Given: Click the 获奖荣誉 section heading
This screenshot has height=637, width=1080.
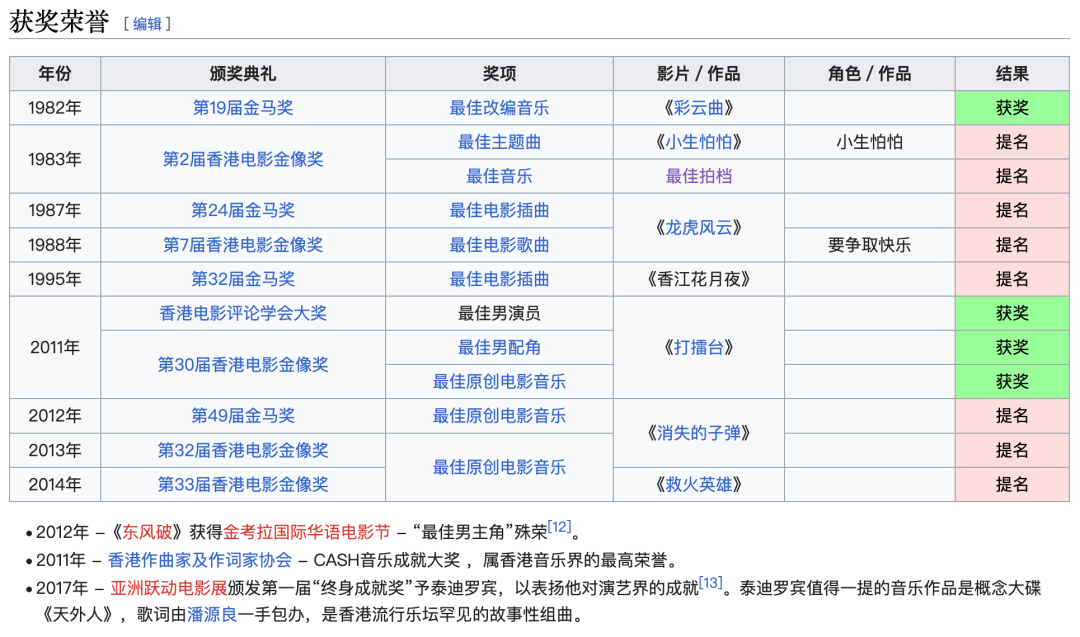Looking at the screenshot, I should click(59, 22).
